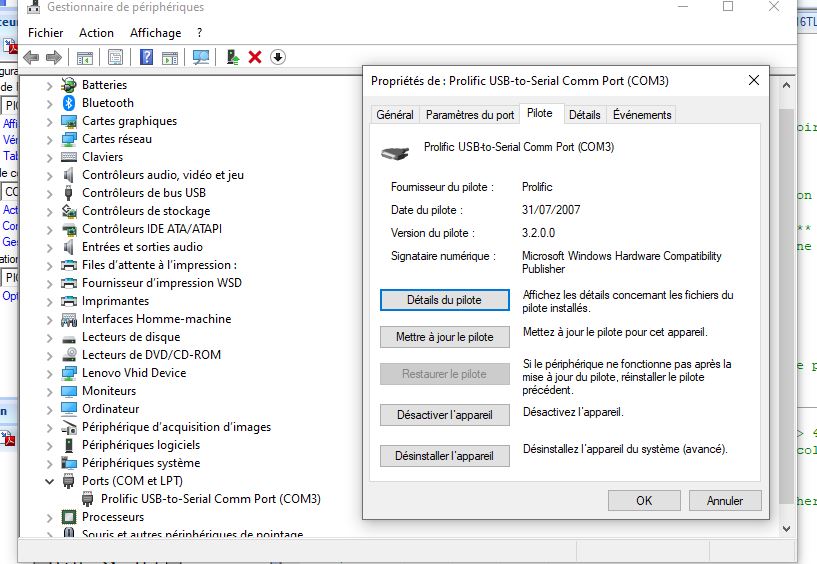Viewport: 817px width, 564px height.
Task: Click the scrollbar down arrow at bottom right
Action: (x=786, y=529)
